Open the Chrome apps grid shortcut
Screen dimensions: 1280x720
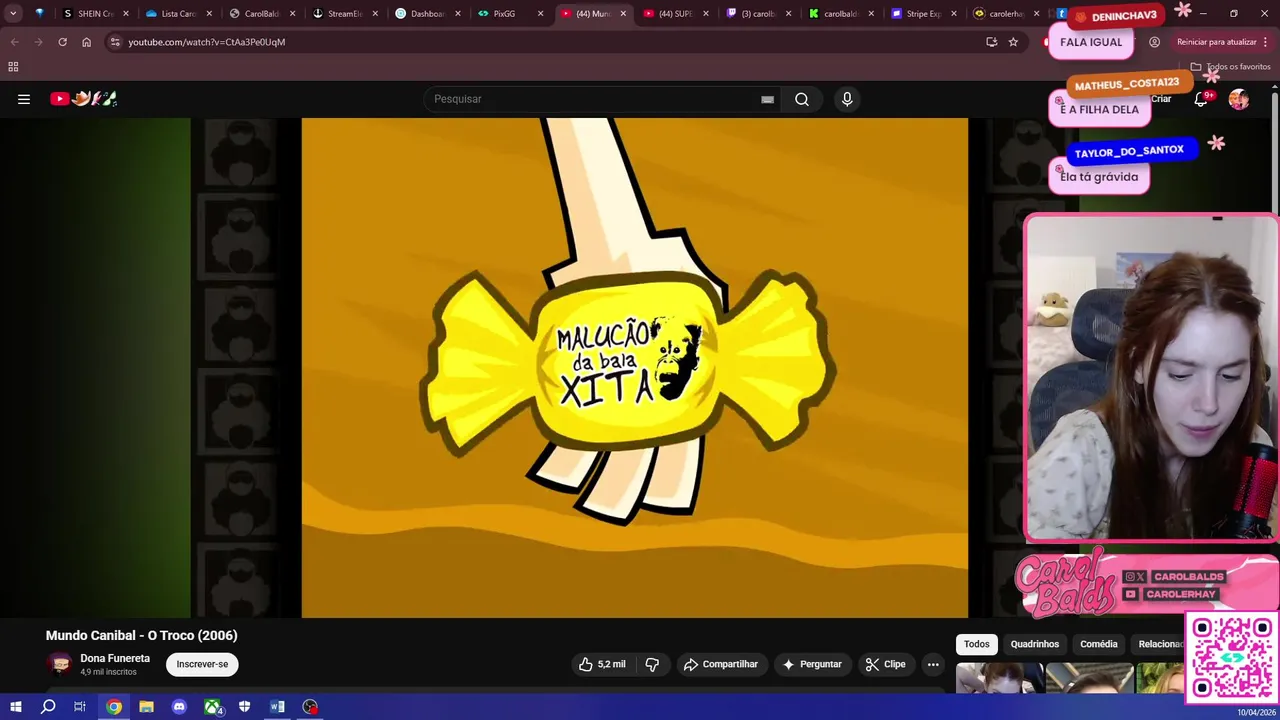pyautogui.click(x=13, y=67)
